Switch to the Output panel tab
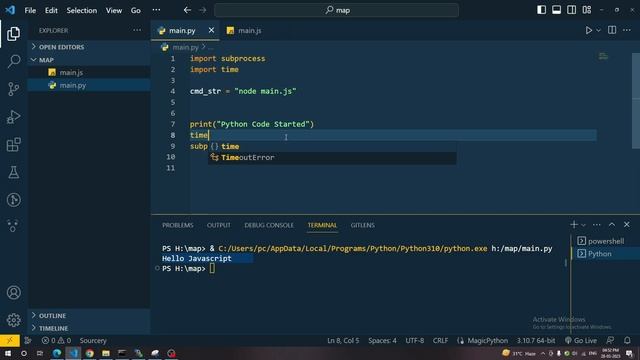 pos(219,225)
